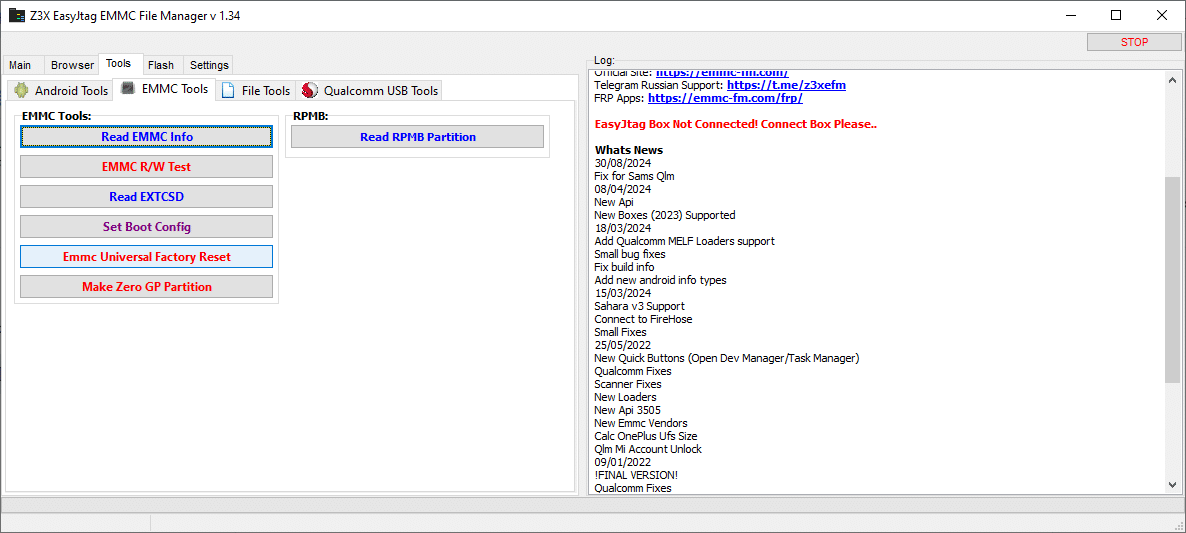Viewport: 1186px width, 533px height.
Task: Start Emmc Universal Factory Reset
Action: (146, 257)
